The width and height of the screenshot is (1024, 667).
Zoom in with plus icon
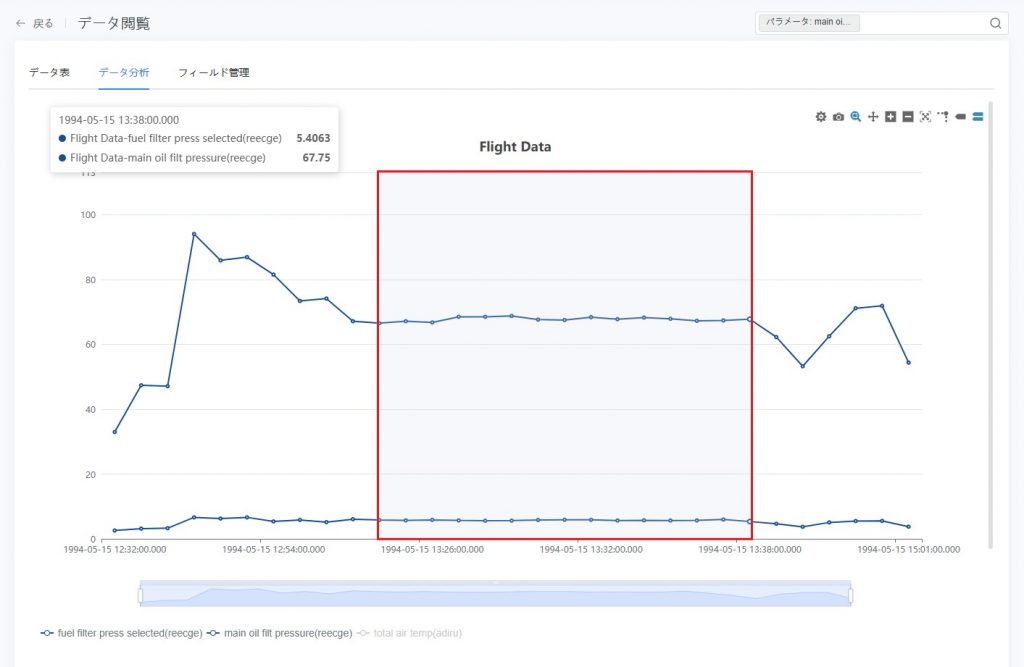click(891, 117)
